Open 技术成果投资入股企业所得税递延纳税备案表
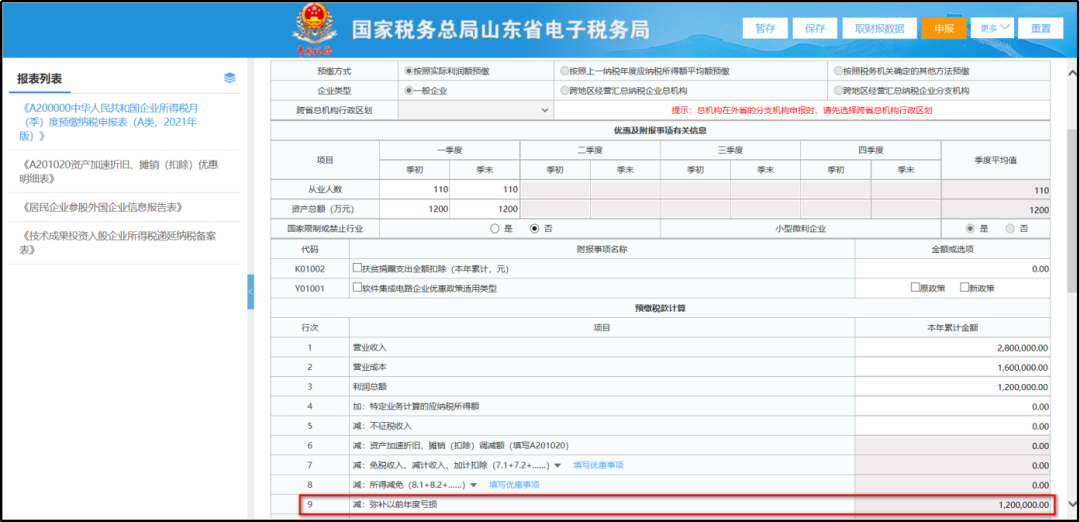 [x=117, y=242]
